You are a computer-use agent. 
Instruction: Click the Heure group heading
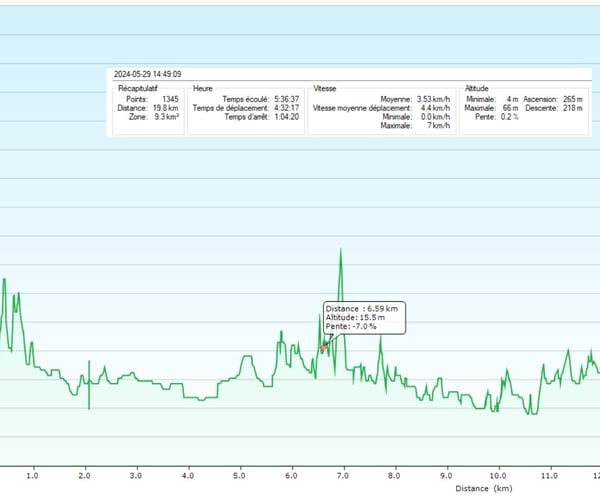tap(203, 88)
